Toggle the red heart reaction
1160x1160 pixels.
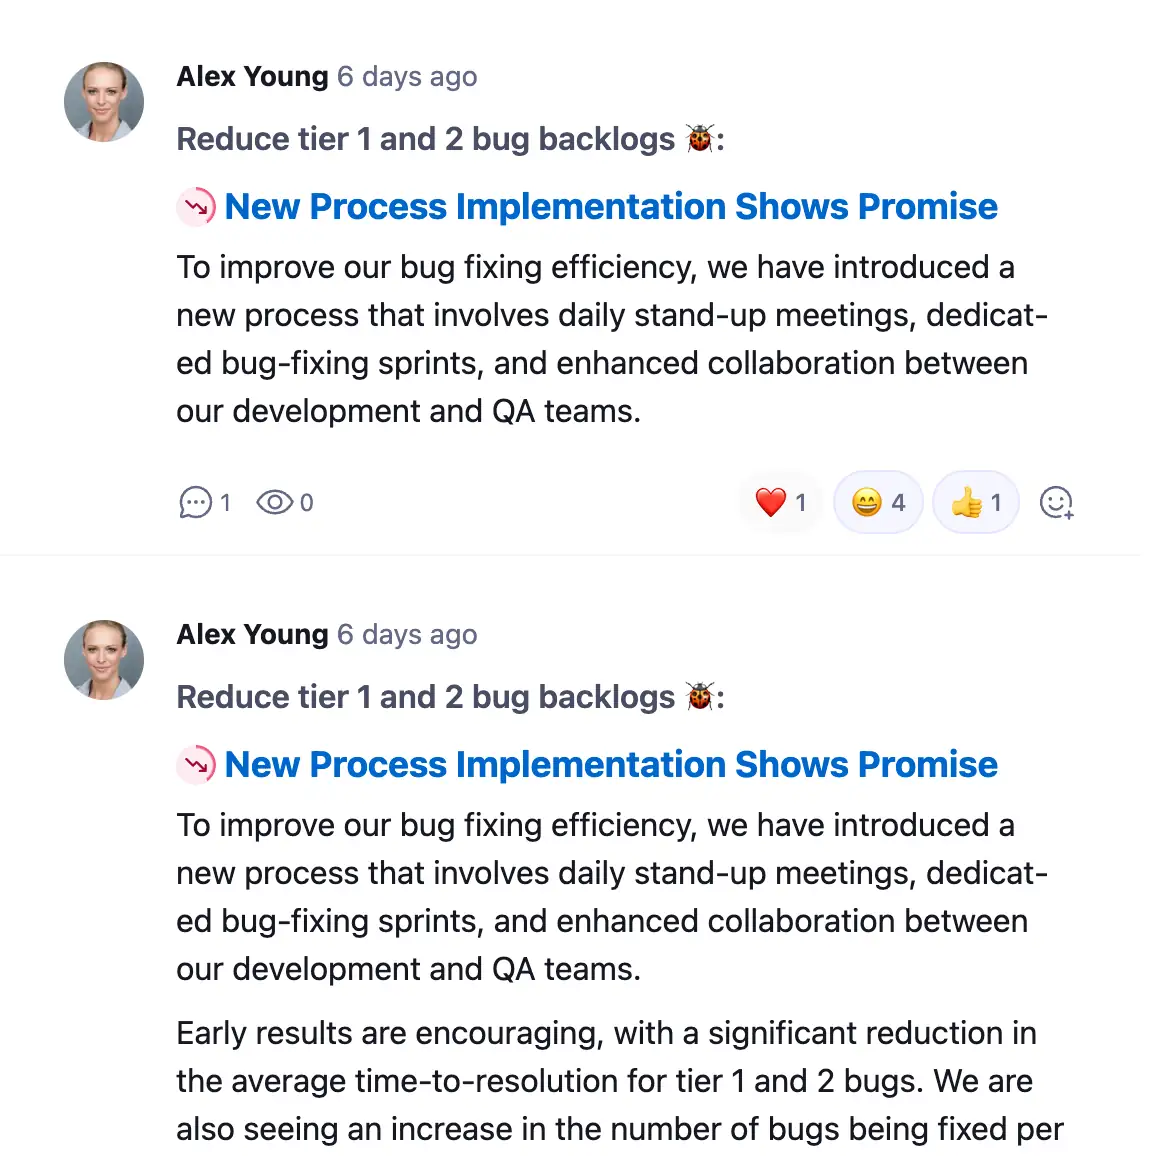click(x=781, y=502)
